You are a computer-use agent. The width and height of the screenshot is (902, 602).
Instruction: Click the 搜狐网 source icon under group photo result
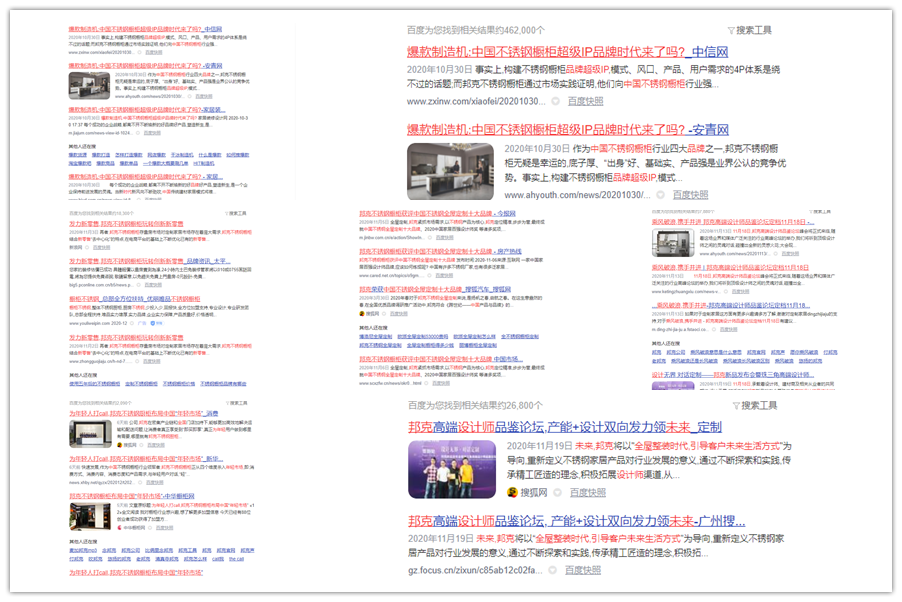[x=512, y=493]
